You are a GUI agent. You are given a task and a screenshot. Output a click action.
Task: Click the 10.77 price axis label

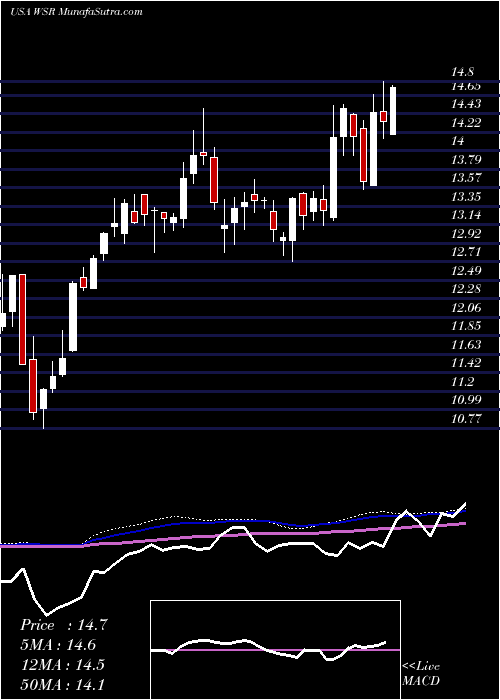pyautogui.click(x=466, y=419)
